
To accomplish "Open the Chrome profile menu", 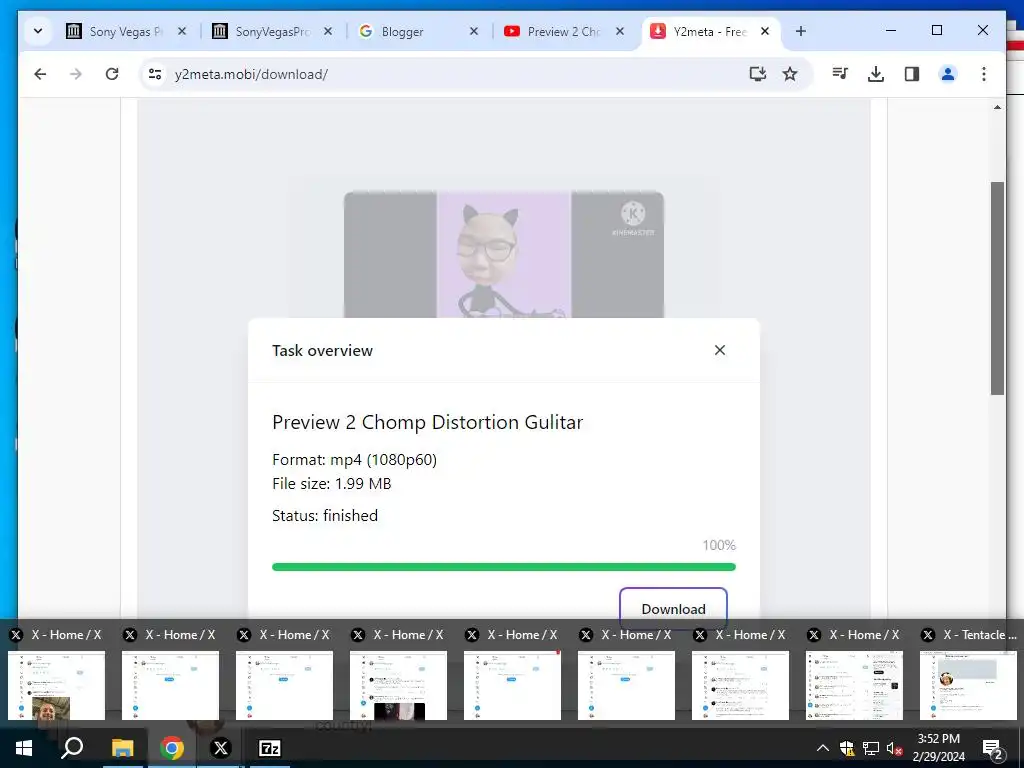I will pos(948,74).
